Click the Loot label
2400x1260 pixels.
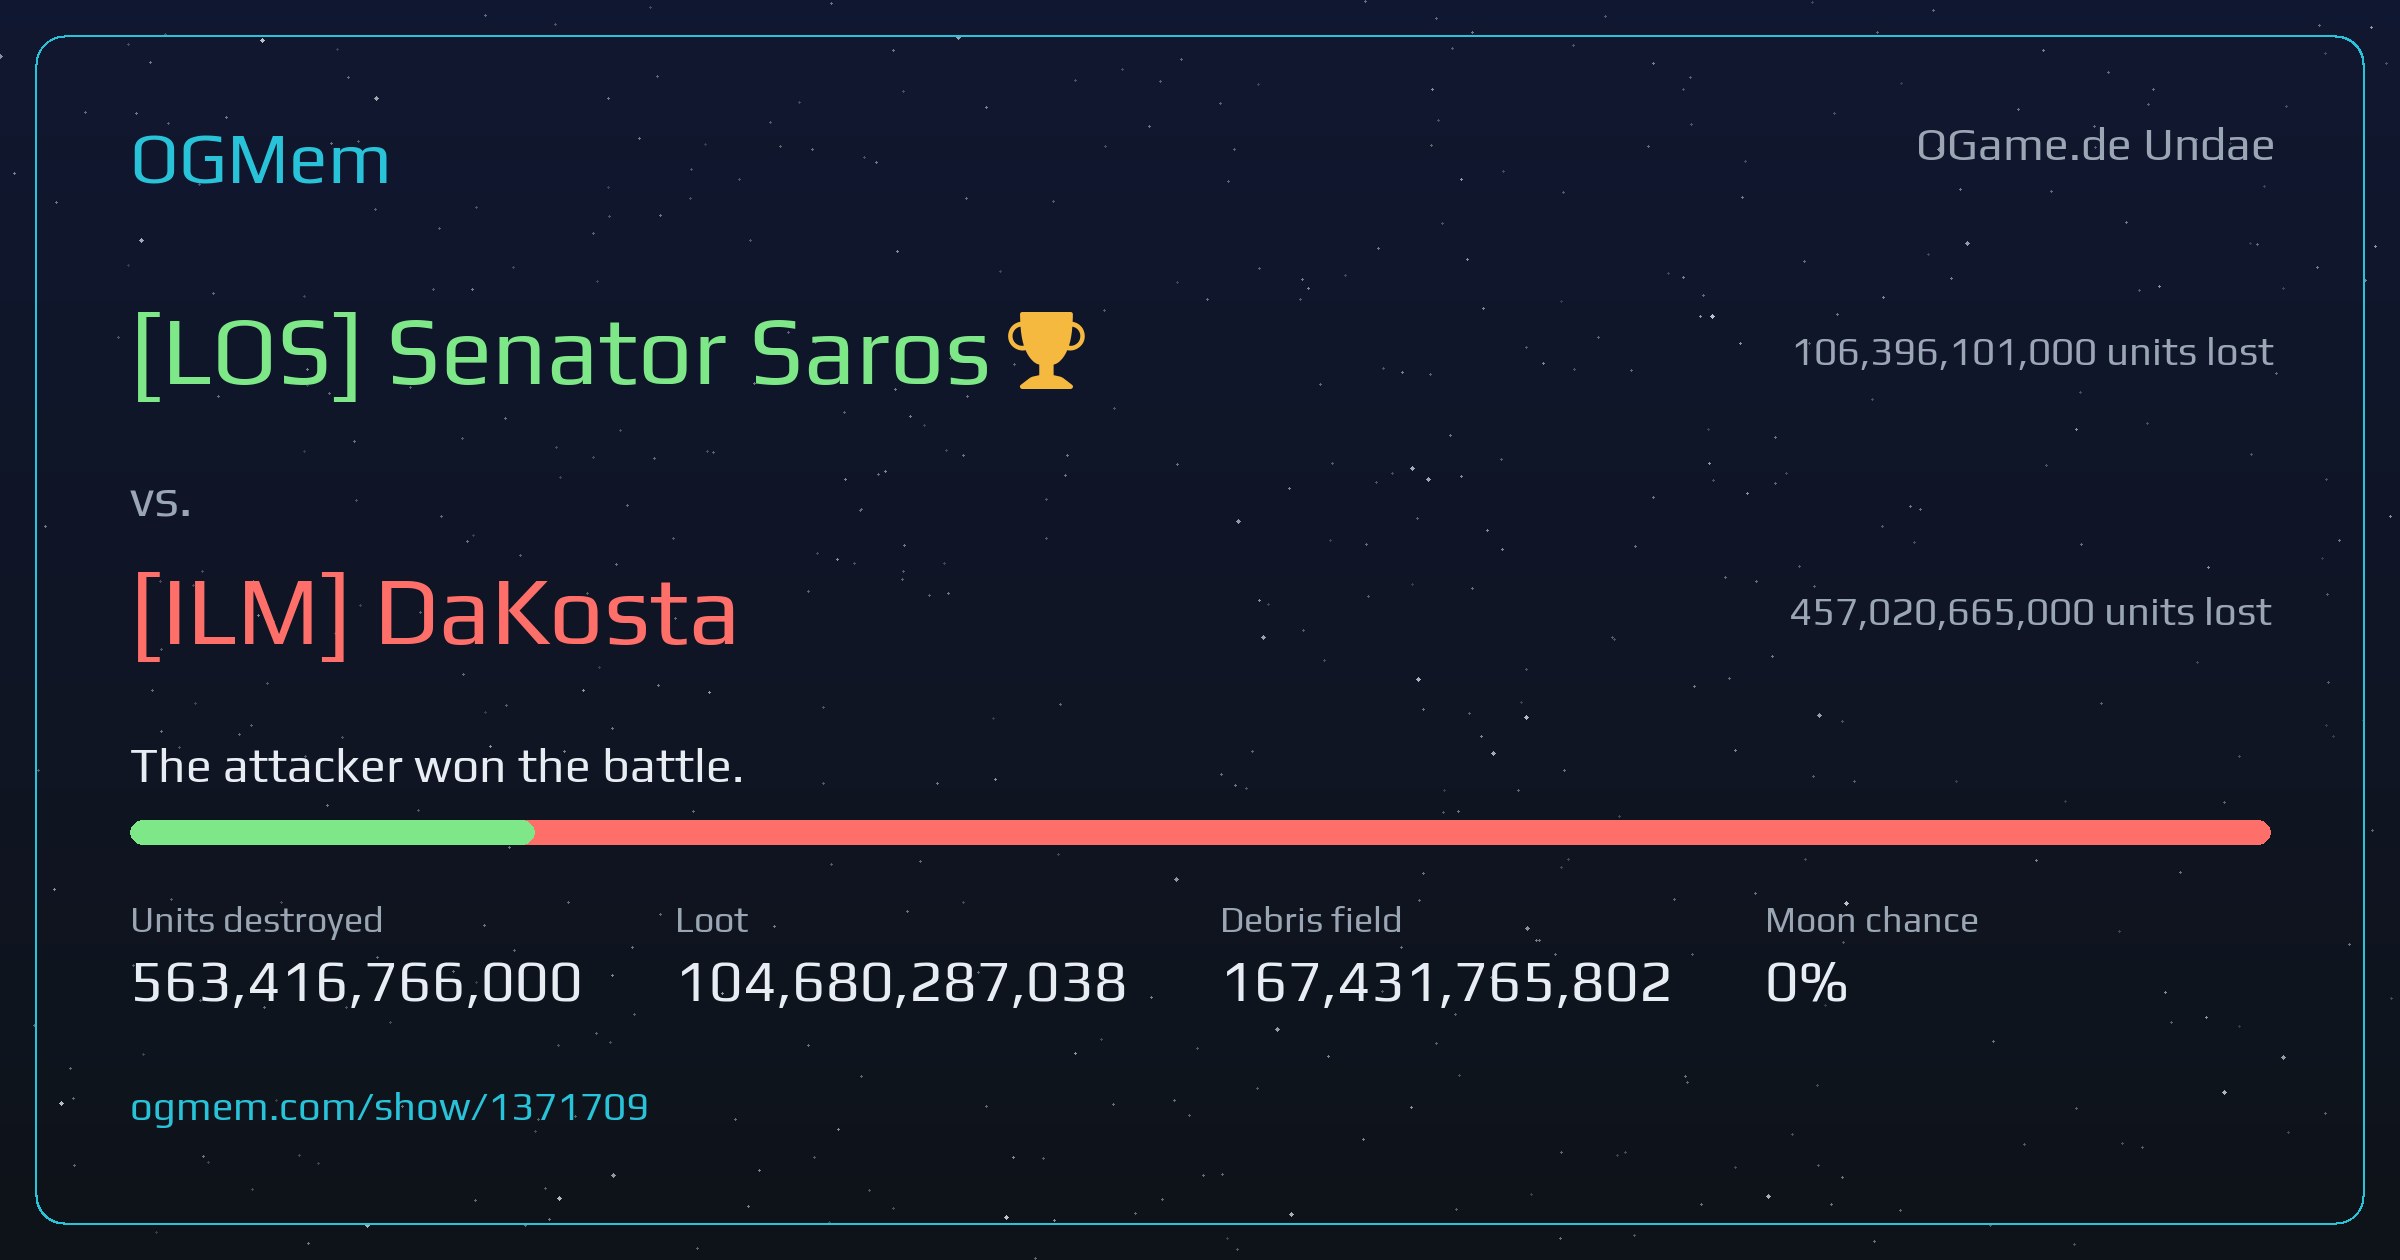click(712, 920)
